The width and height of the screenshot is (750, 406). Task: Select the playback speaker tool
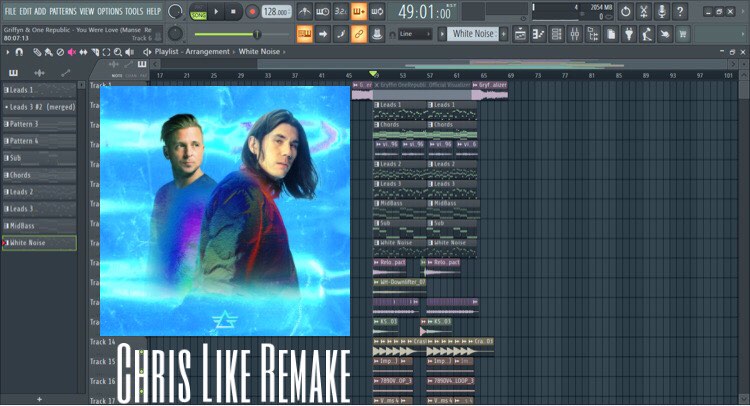click(x=130, y=52)
